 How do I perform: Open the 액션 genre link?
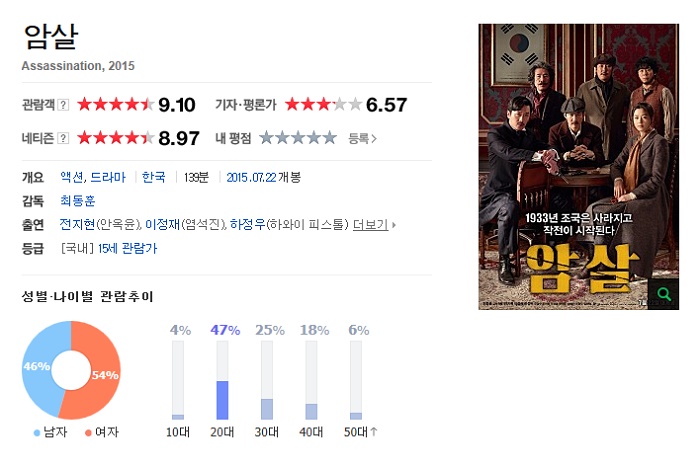71,177
